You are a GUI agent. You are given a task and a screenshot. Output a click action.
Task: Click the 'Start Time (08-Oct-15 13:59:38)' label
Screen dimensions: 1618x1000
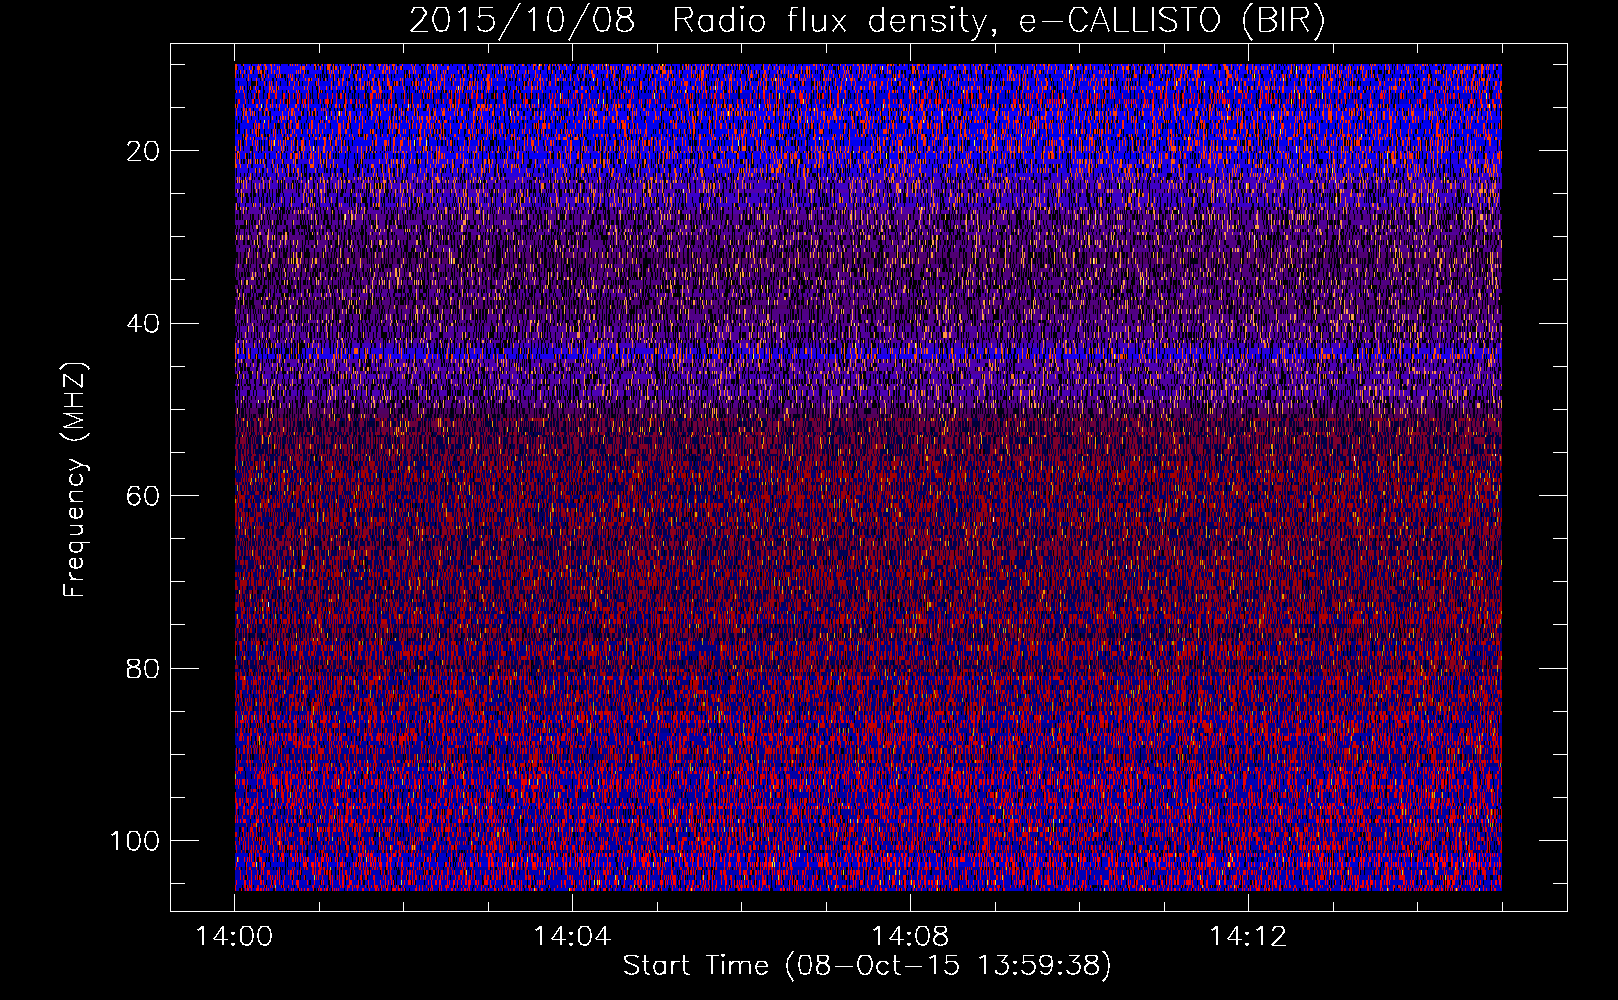pyautogui.click(x=867, y=965)
